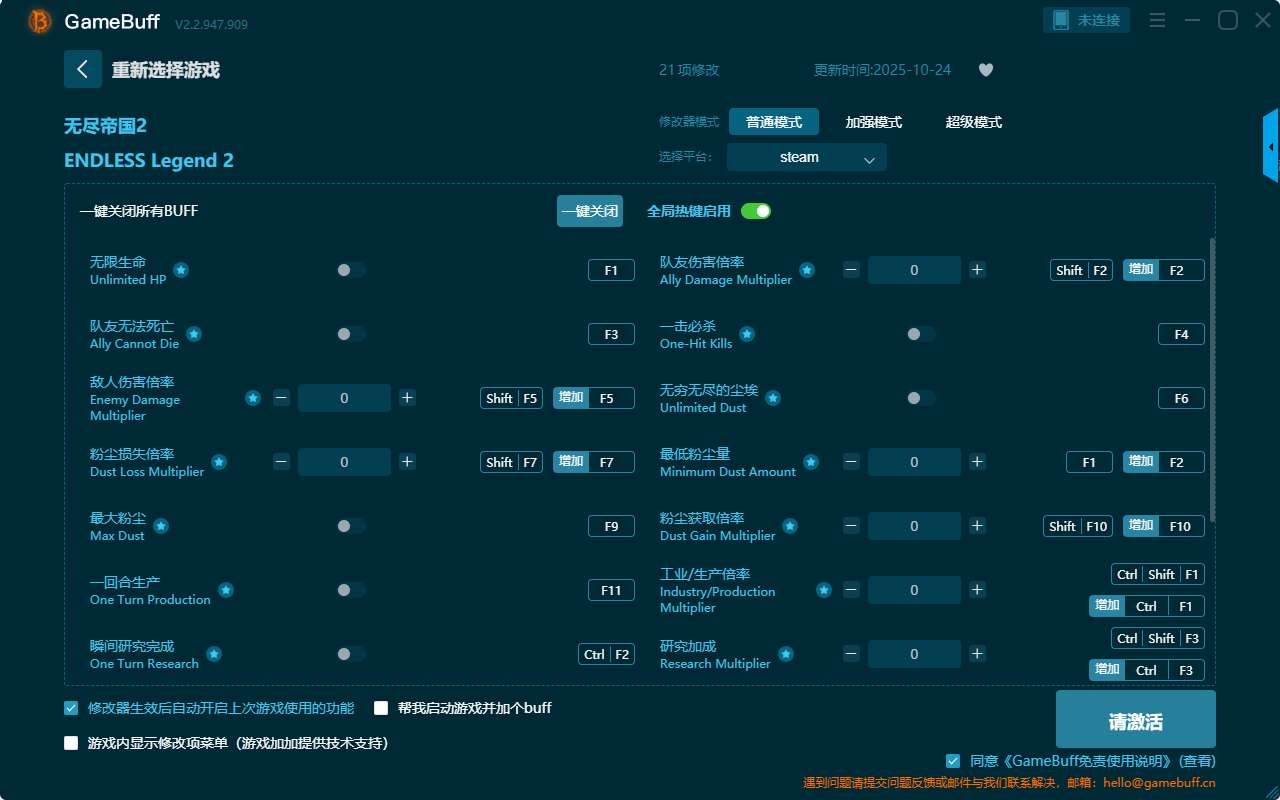Click the star icon beside Max Dust
This screenshot has width=1280, height=800.
(x=161, y=526)
